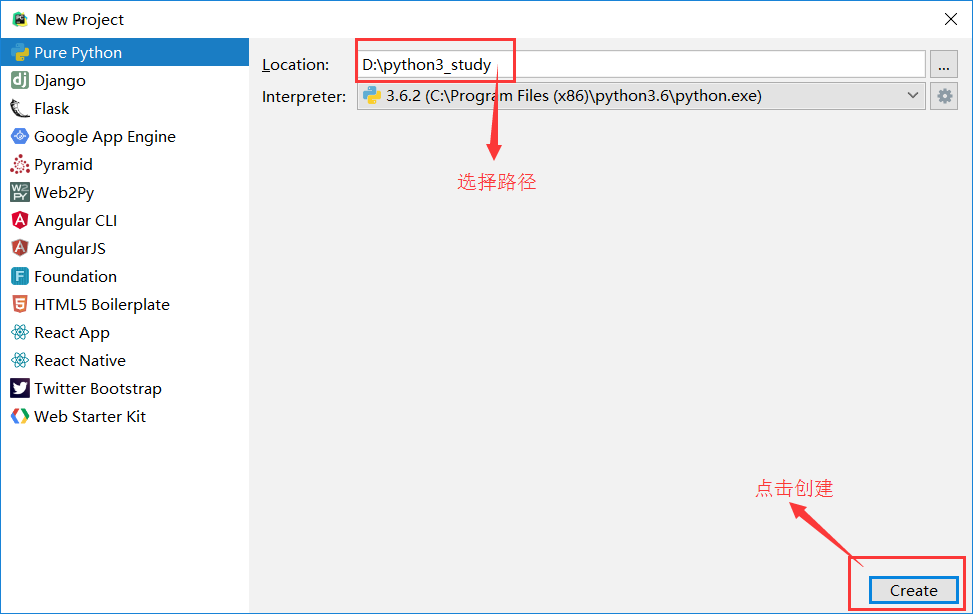Click the Pyramid red icon

[x=20, y=164]
